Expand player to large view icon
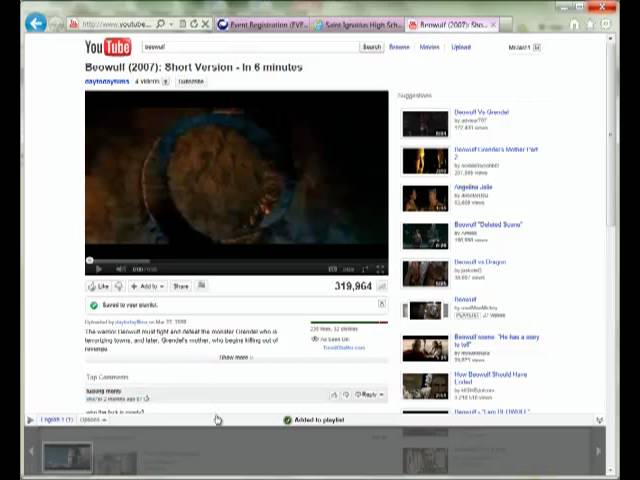 pos(365,269)
